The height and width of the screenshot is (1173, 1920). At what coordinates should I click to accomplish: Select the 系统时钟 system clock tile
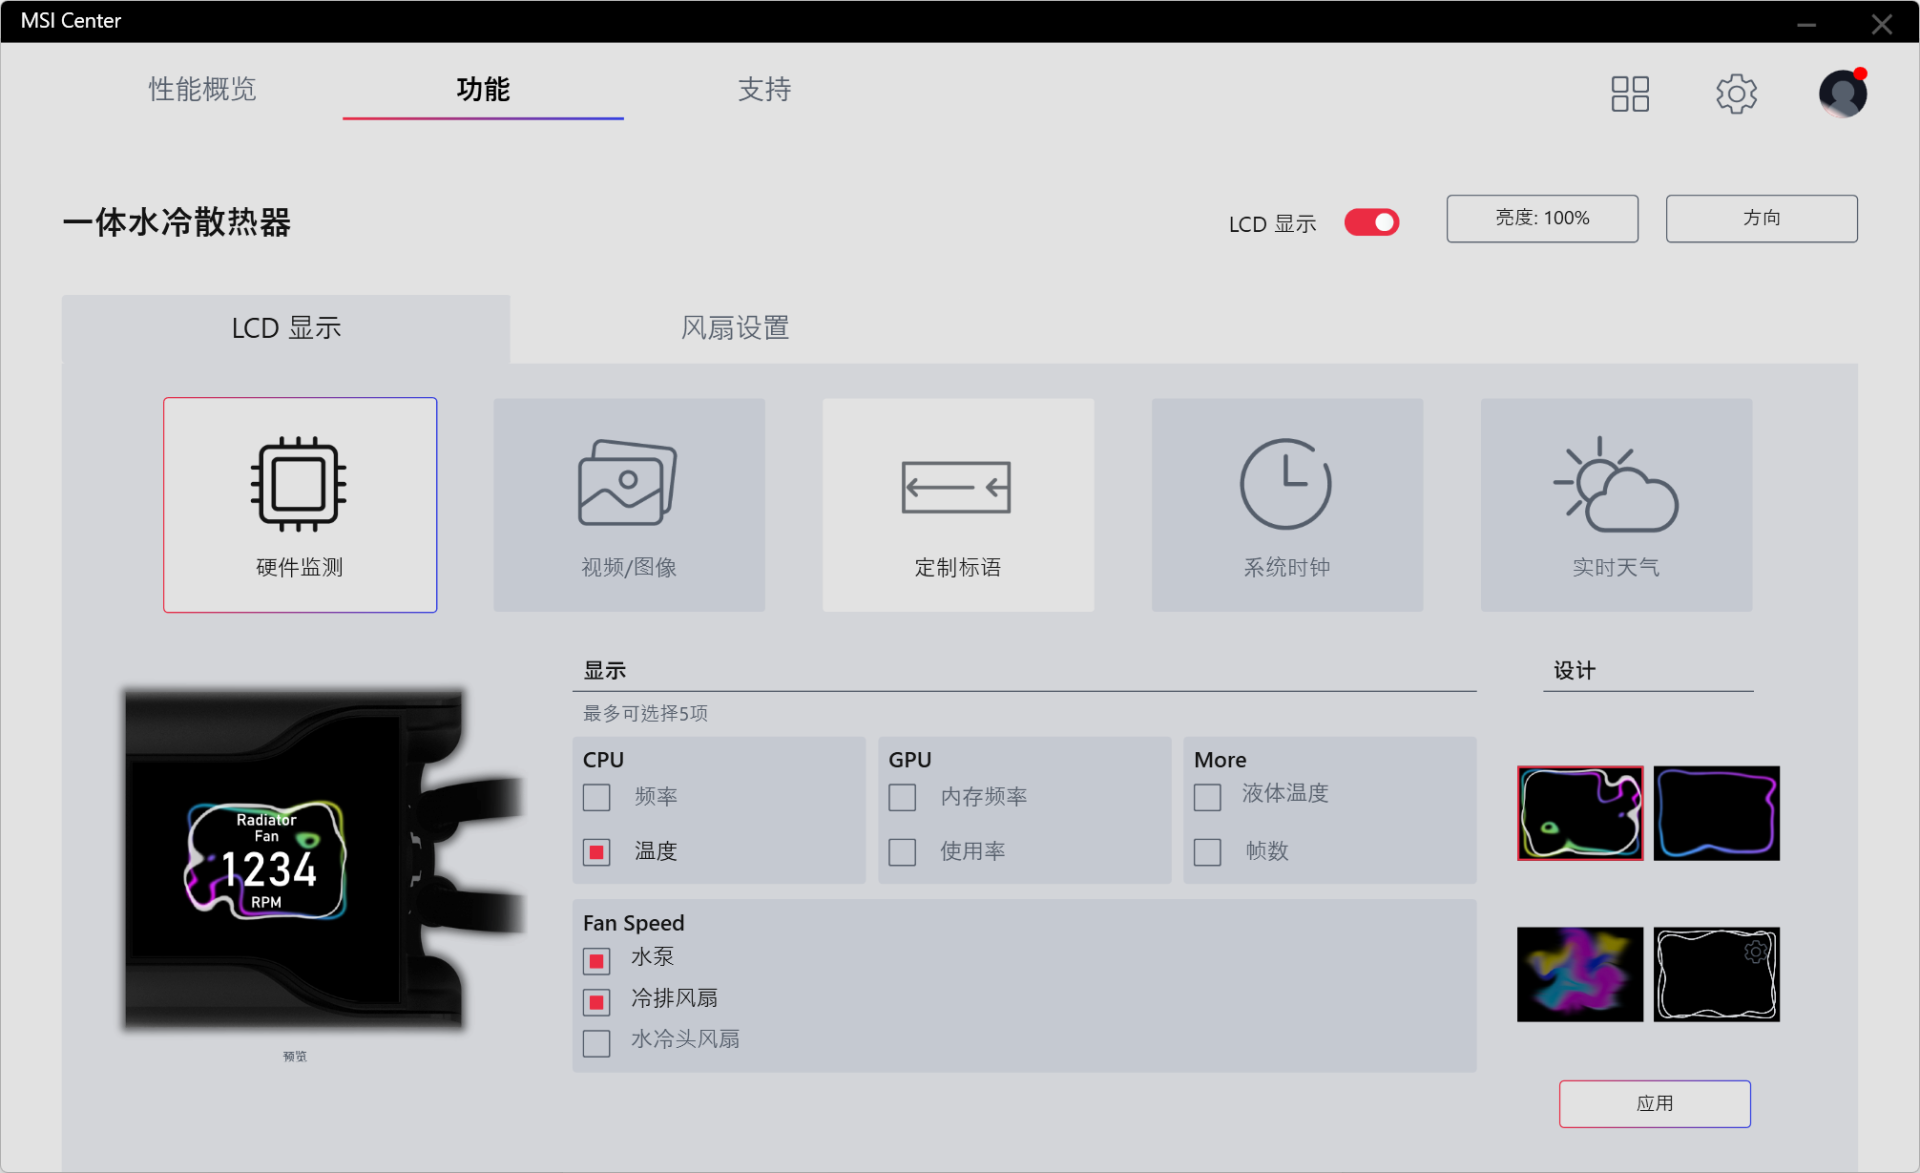[1287, 505]
